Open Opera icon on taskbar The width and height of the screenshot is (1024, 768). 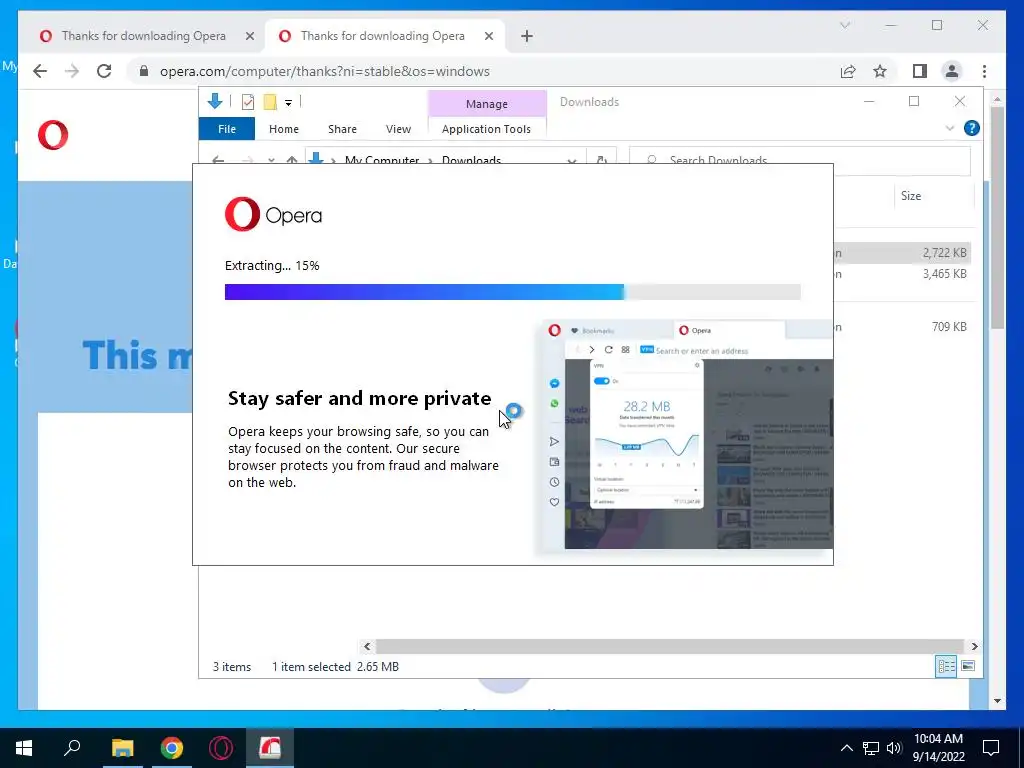(221, 748)
